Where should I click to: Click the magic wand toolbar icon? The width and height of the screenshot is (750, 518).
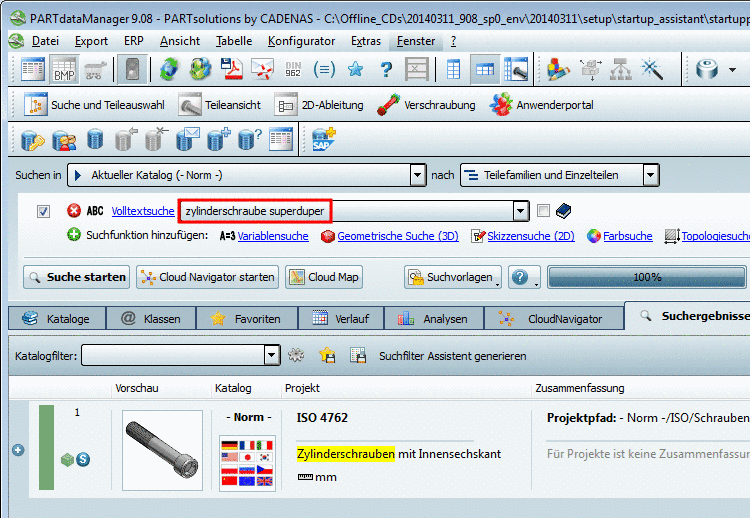[651, 69]
